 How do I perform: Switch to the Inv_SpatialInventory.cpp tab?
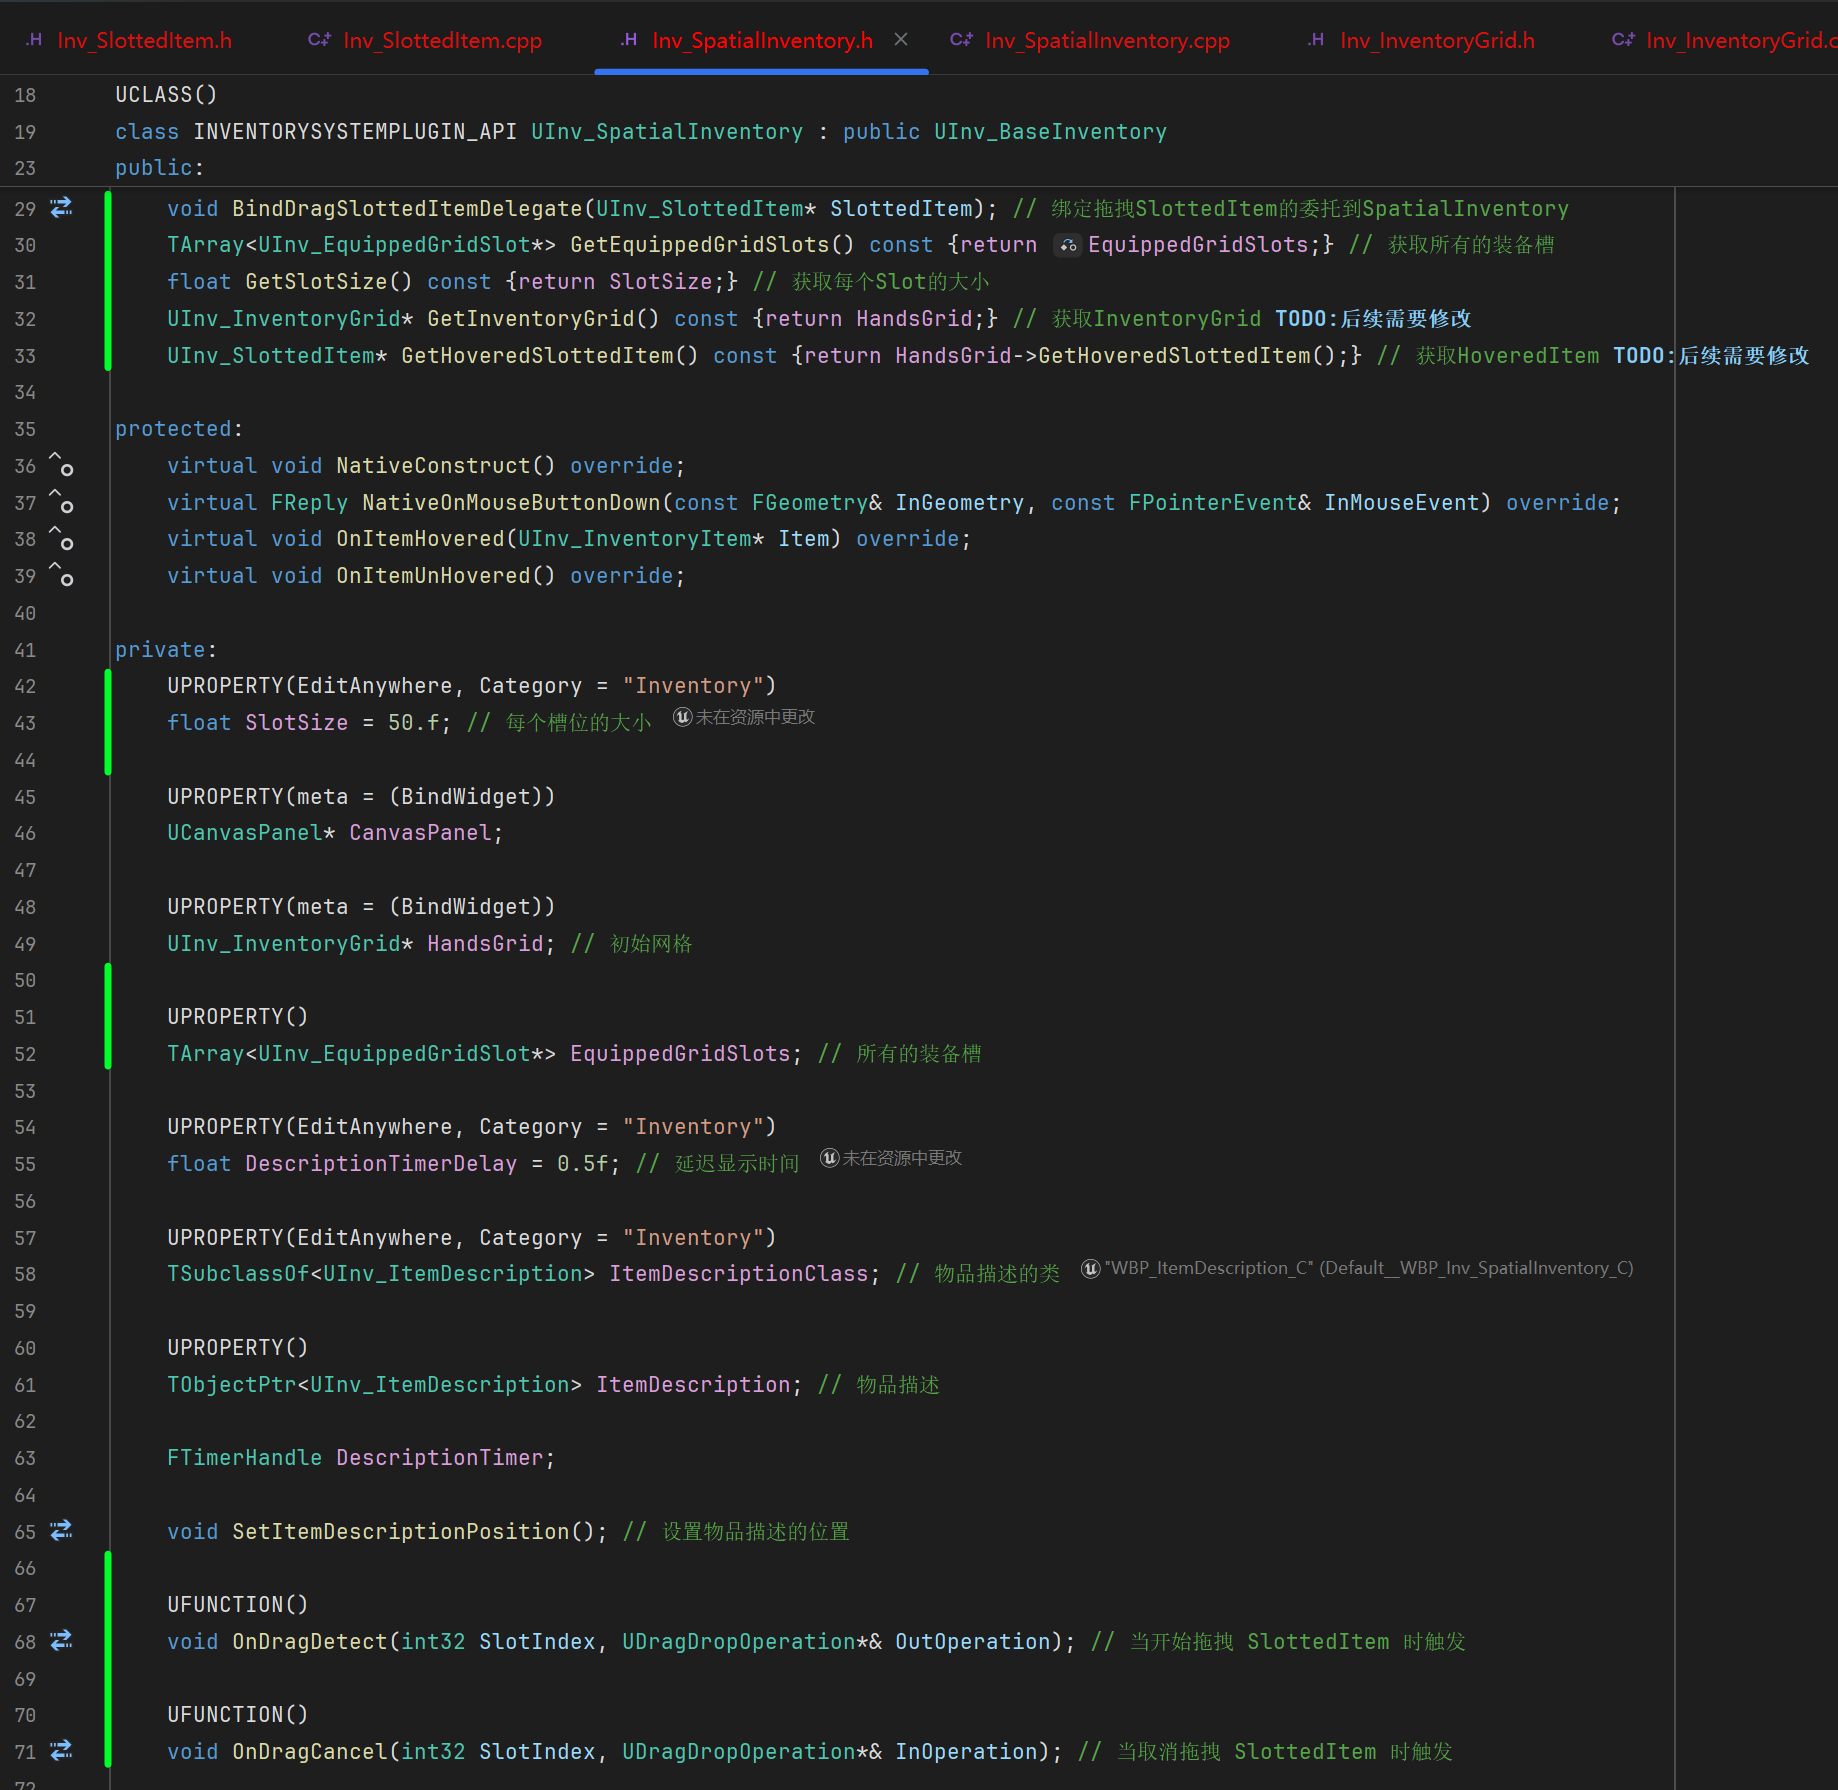pos(1090,40)
